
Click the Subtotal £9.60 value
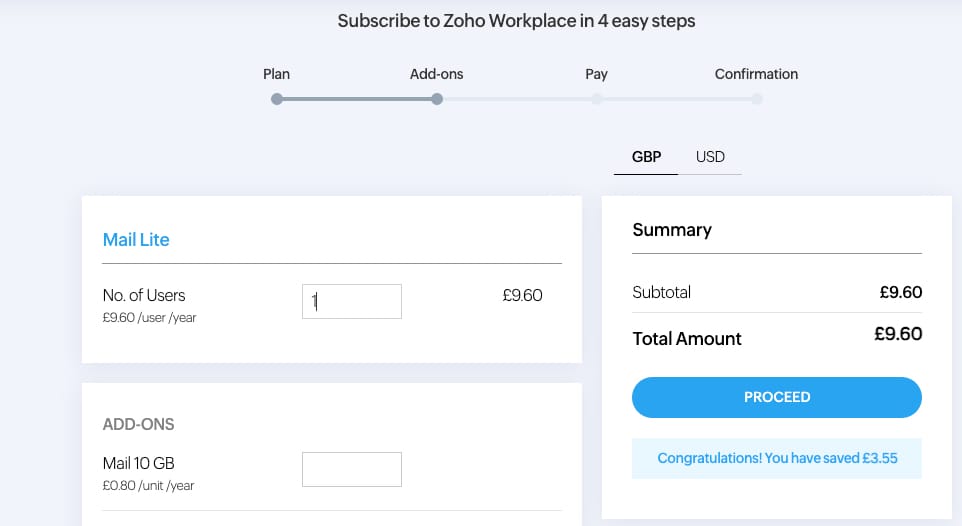(x=900, y=293)
